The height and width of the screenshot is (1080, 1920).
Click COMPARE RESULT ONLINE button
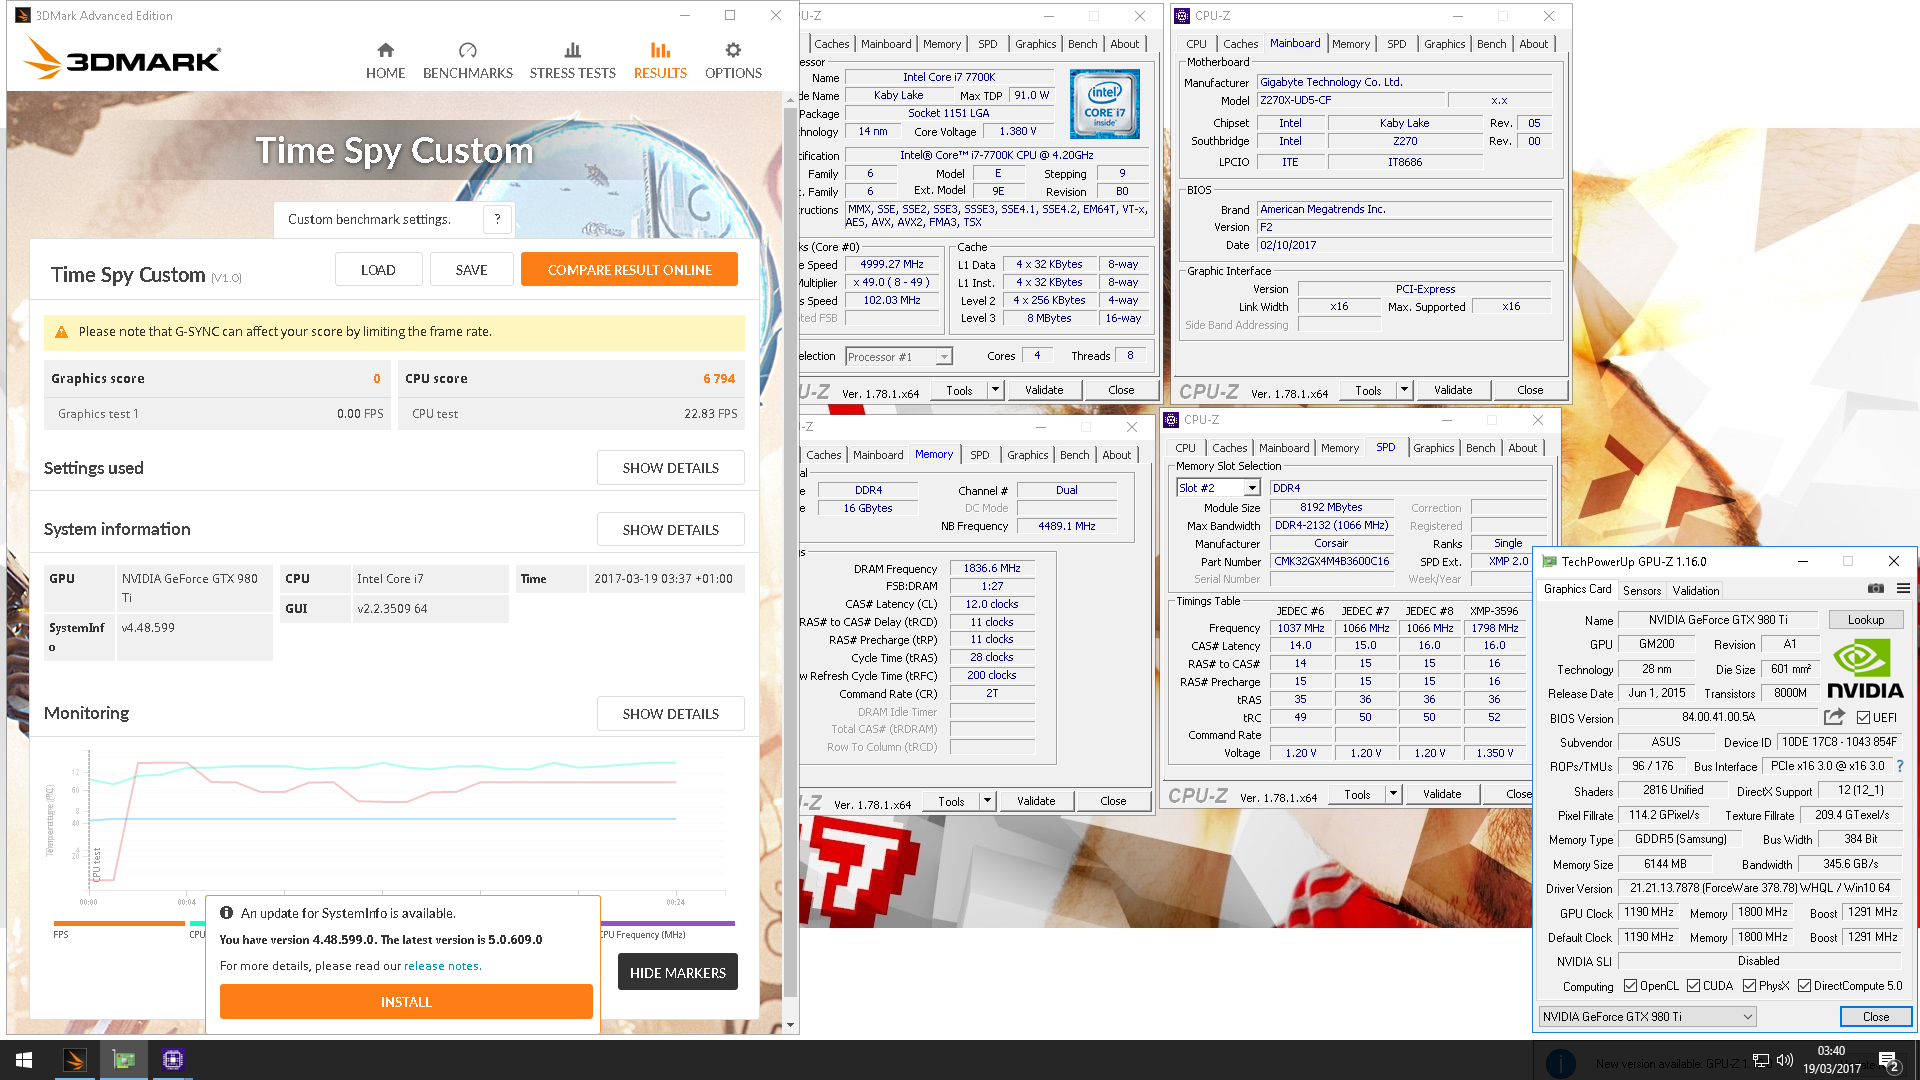tap(629, 270)
